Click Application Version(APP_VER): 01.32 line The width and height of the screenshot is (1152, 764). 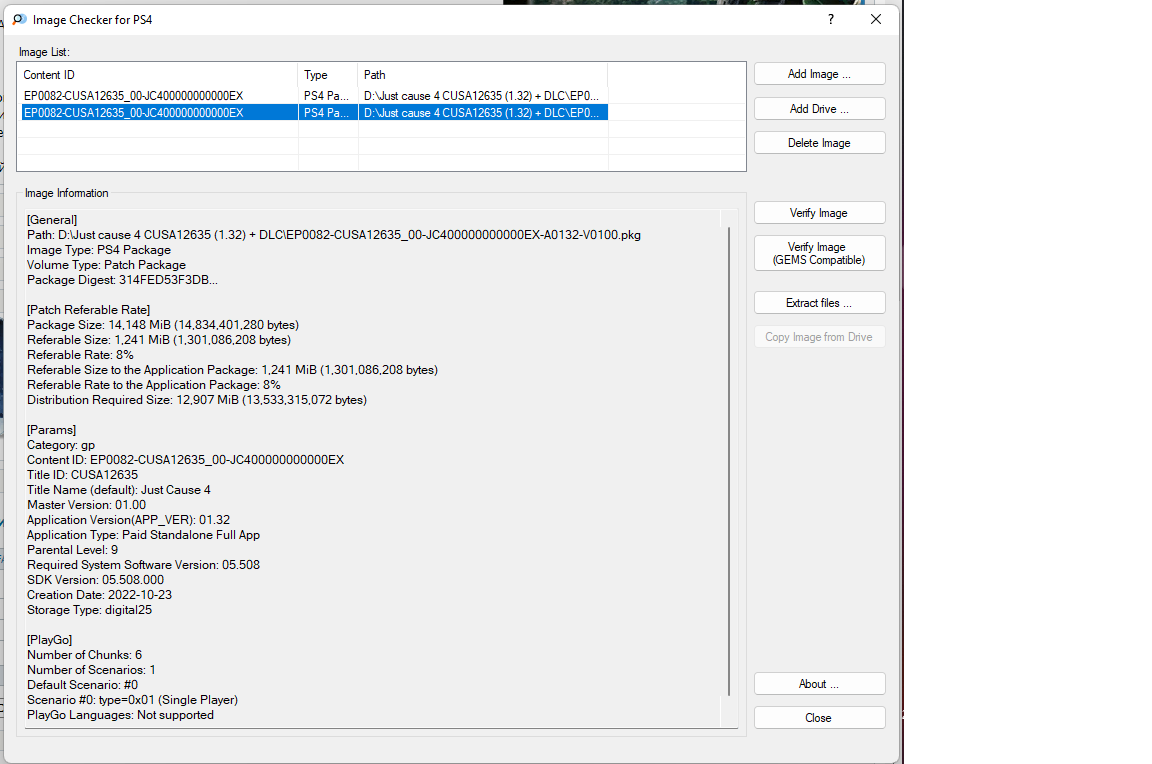(x=129, y=520)
